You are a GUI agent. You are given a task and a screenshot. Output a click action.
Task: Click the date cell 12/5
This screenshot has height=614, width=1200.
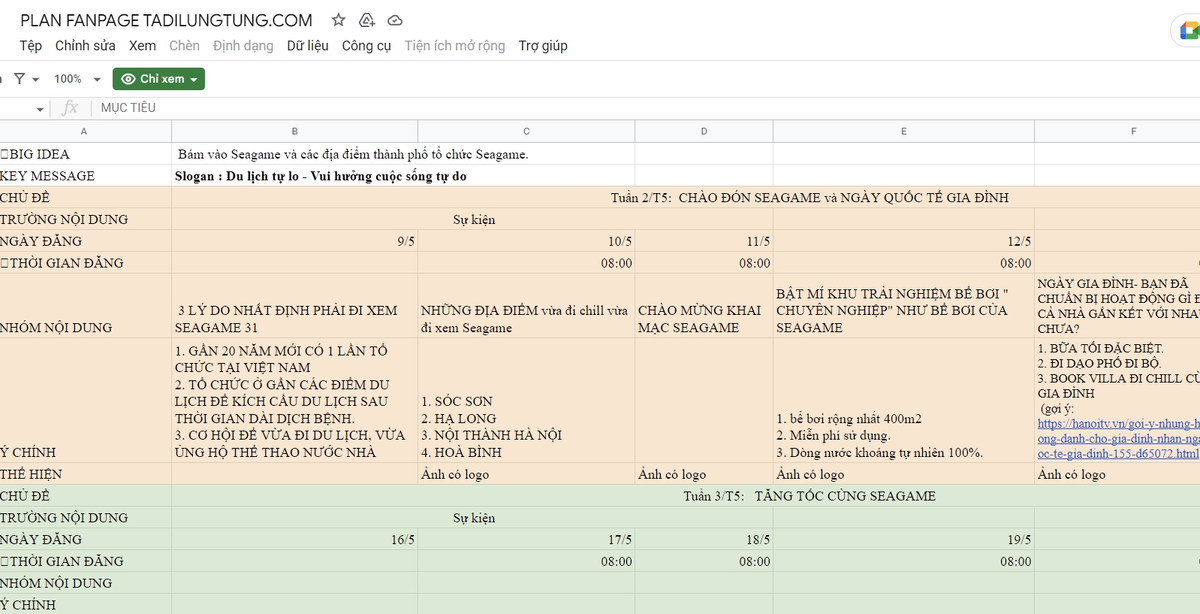coord(904,241)
